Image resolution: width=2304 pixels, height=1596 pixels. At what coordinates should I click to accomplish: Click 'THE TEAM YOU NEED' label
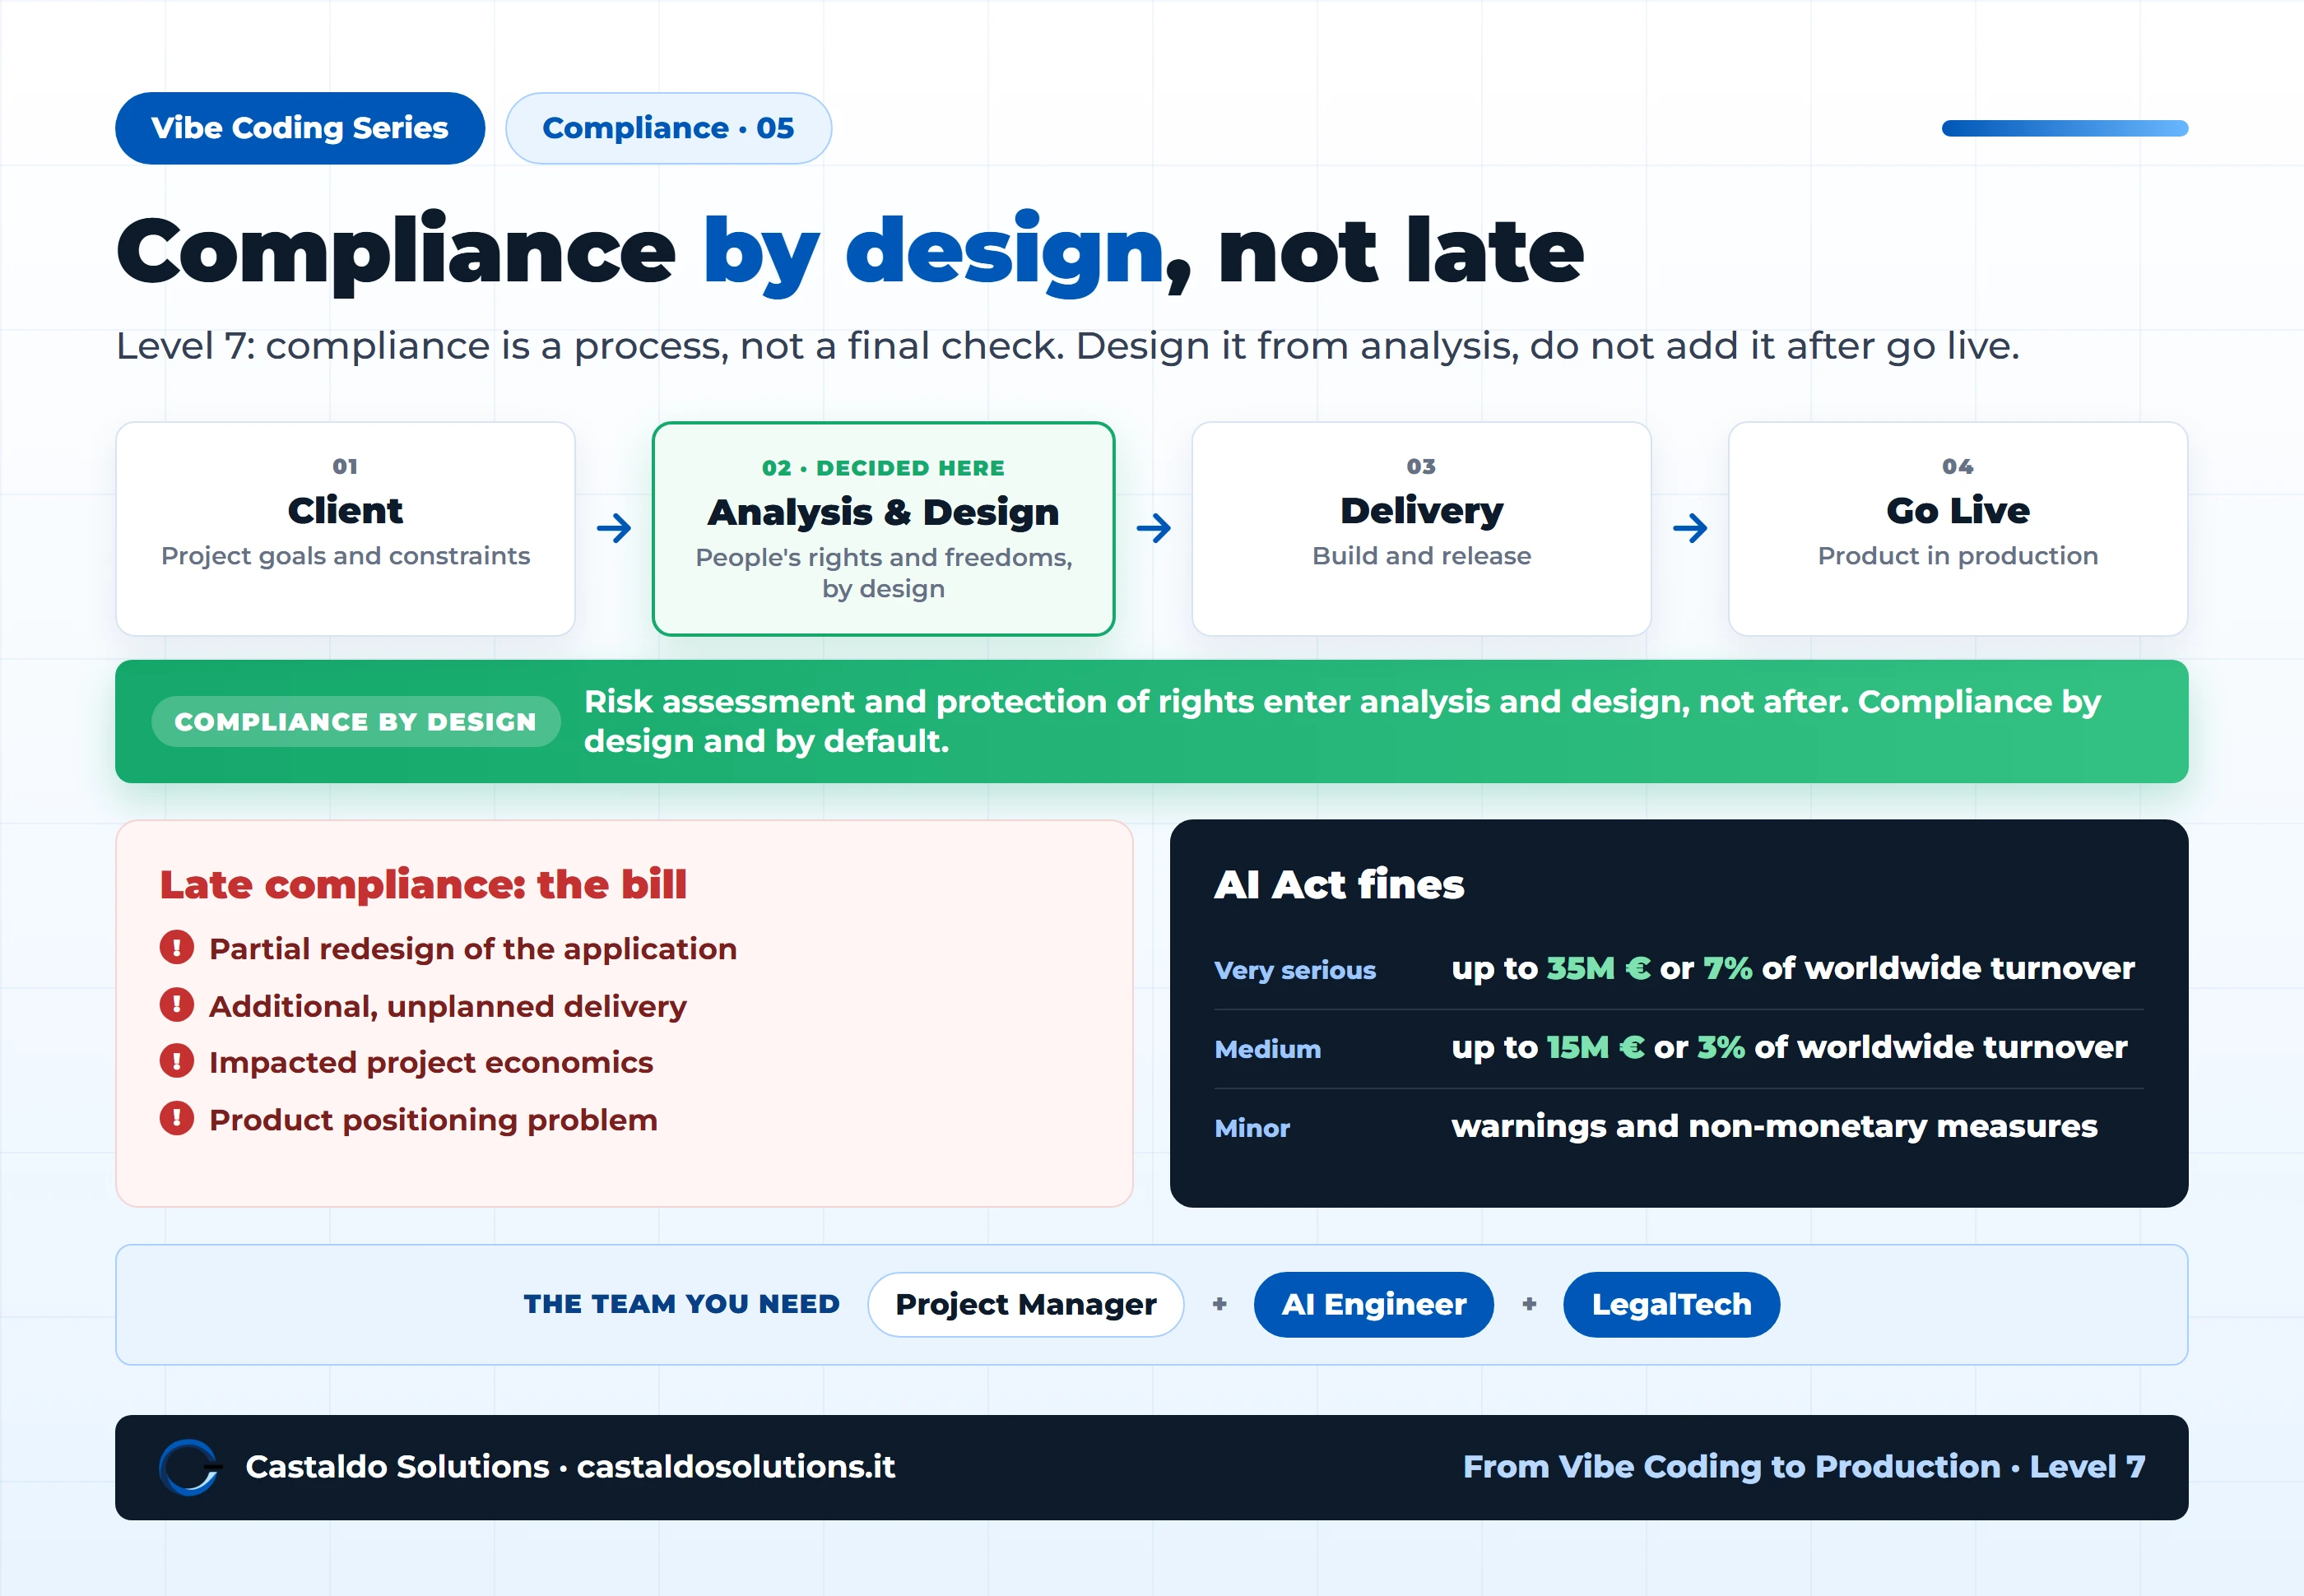point(682,1304)
